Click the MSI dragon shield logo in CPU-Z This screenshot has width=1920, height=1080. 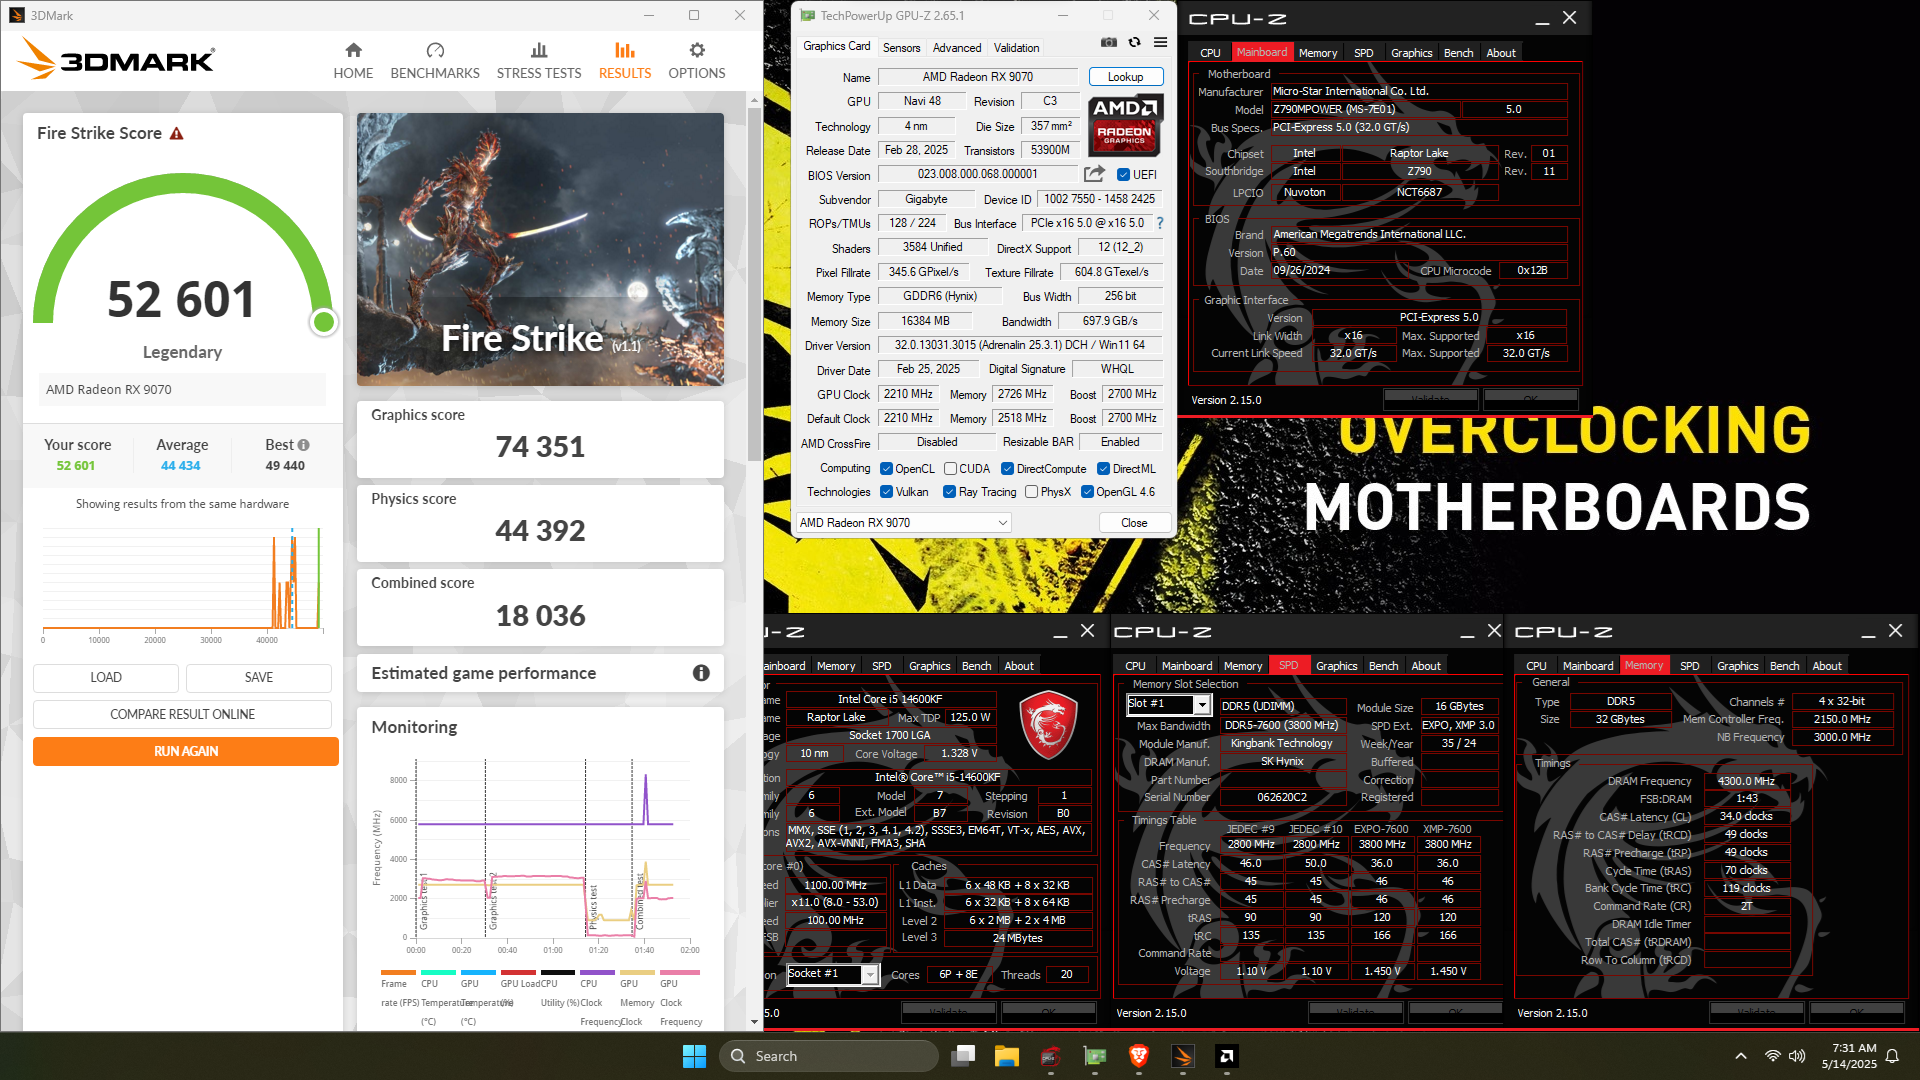tap(1048, 727)
